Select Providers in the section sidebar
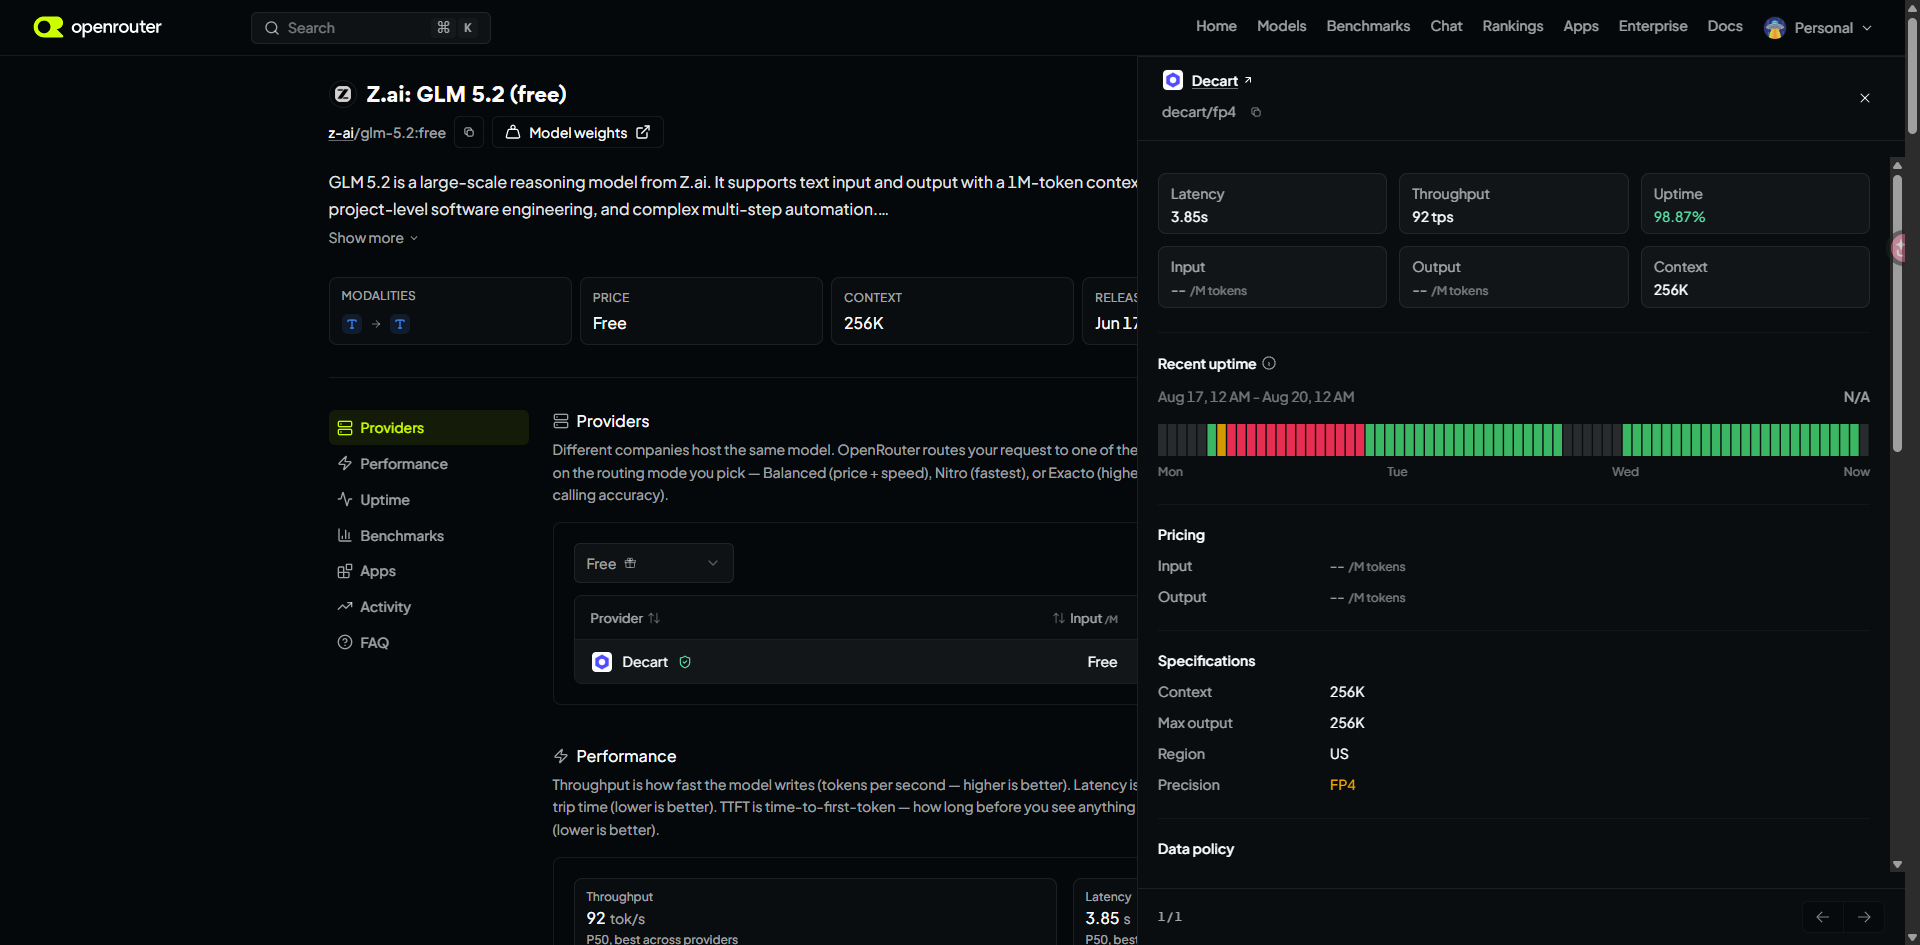The width and height of the screenshot is (1920, 945). (429, 428)
